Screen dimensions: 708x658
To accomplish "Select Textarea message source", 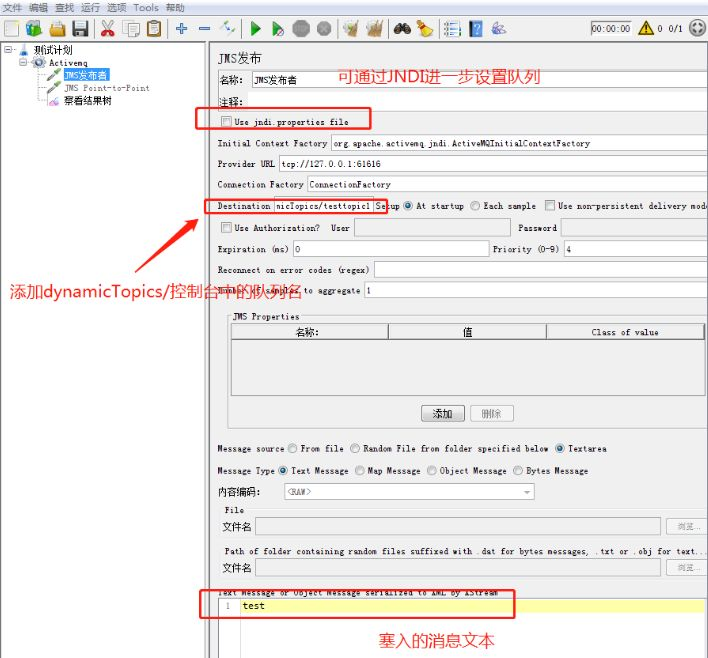I will (x=560, y=448).
